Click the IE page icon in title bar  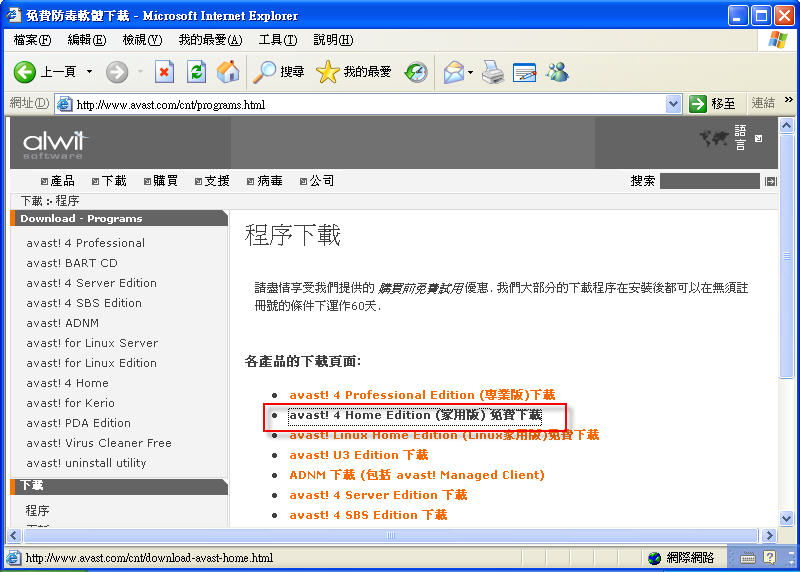(x=14, y=15)
